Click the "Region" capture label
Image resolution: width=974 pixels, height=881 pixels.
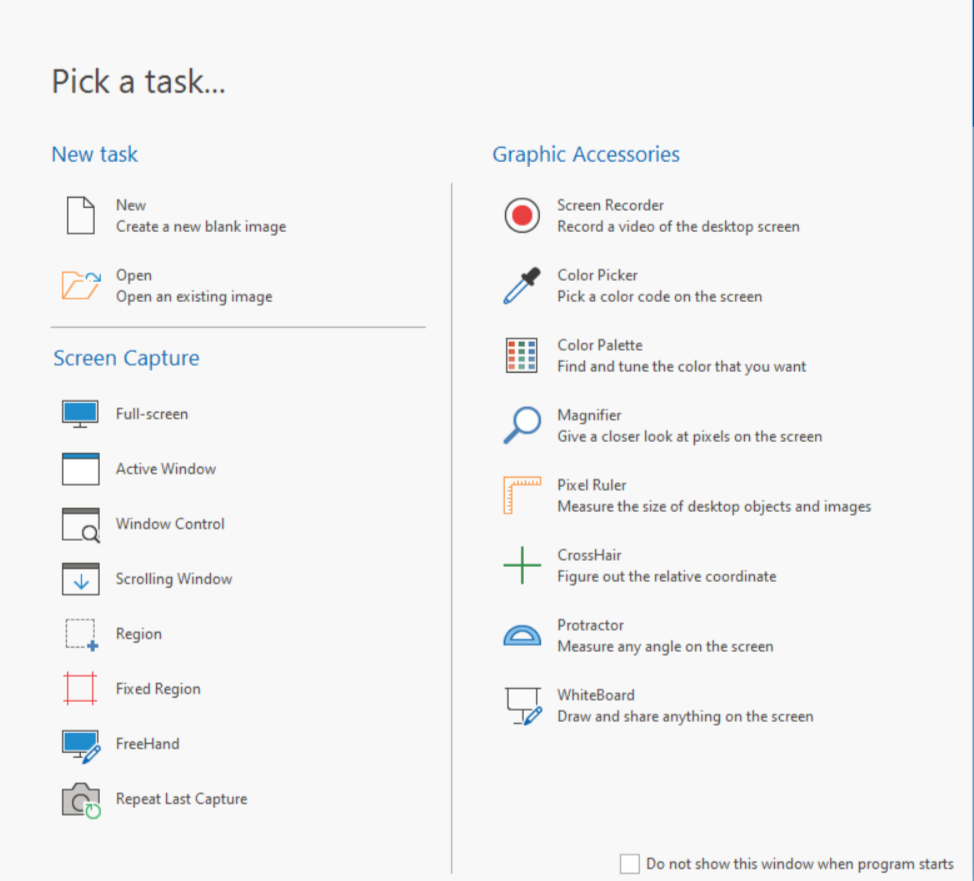pyautogui.click(x=139, y=634)
